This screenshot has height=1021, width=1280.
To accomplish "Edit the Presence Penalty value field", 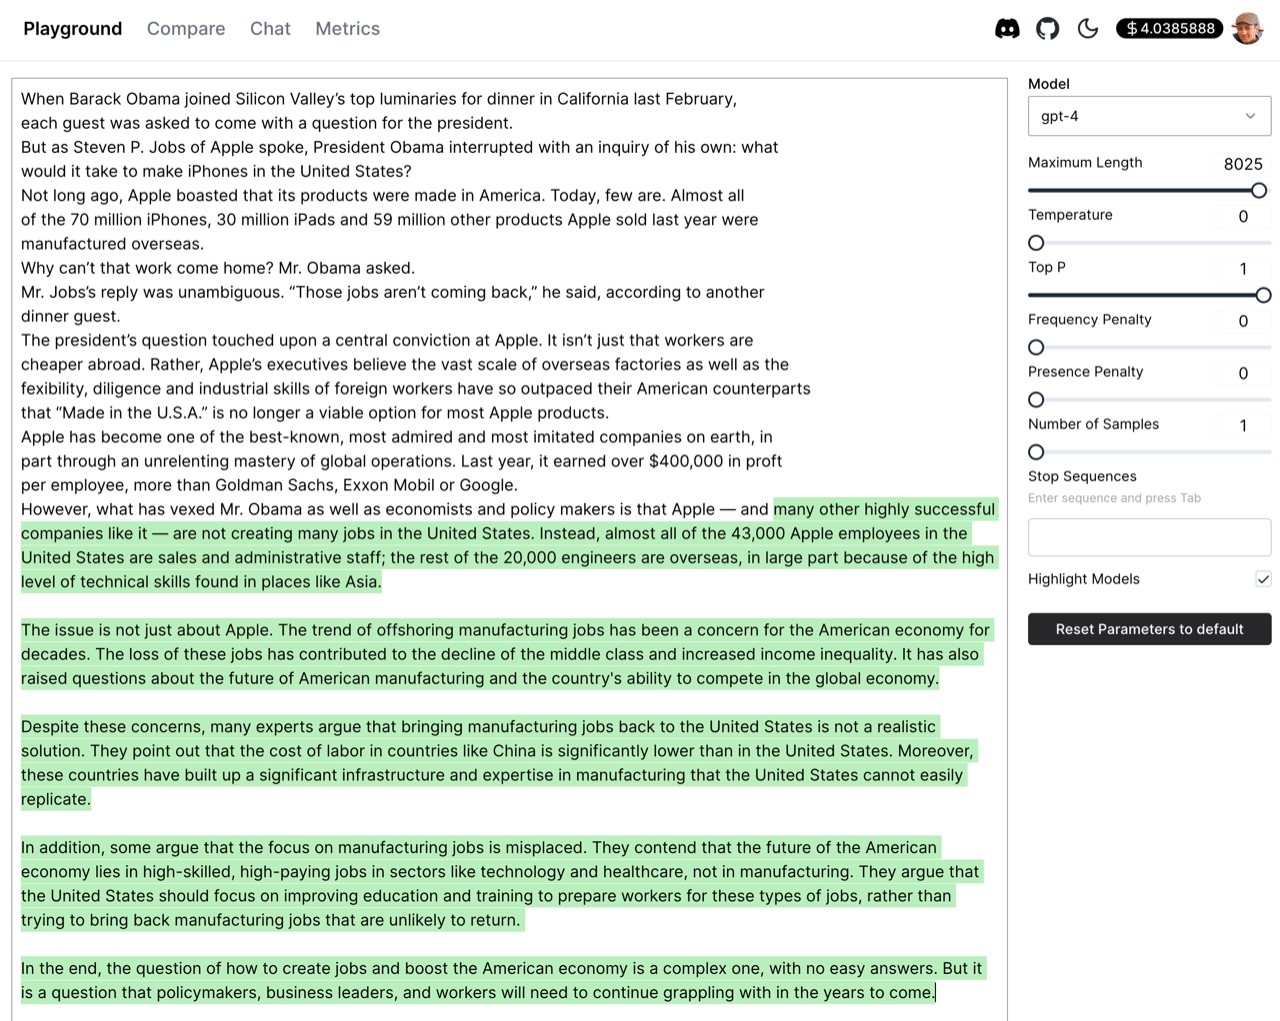I will tap(1243, 373).
